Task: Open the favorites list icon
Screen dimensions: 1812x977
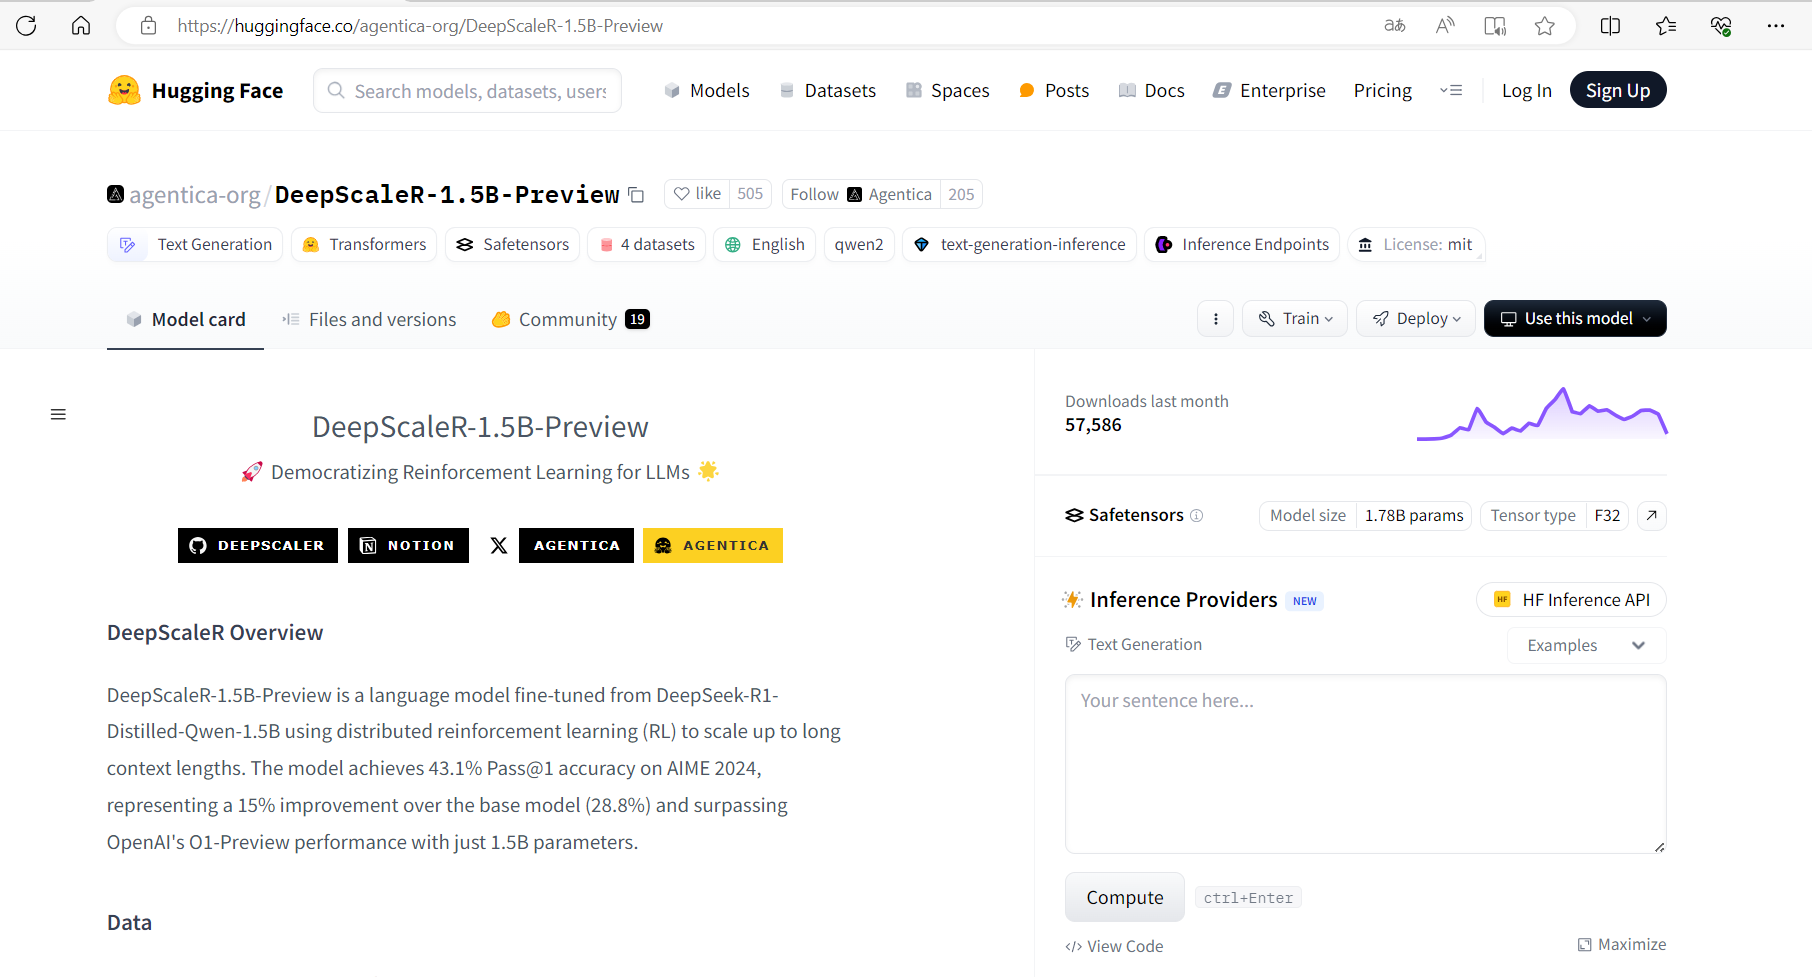Action: [x=1666, y=26]
